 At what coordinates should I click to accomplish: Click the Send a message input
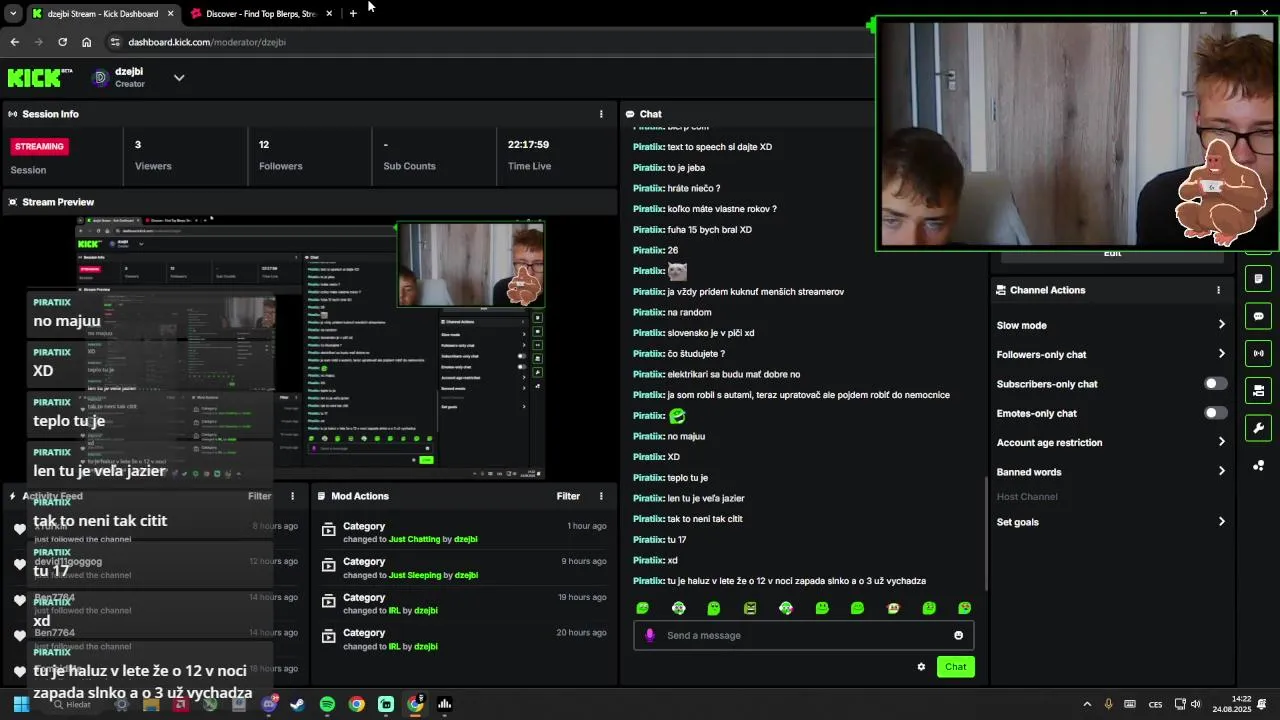click(803, 635)
